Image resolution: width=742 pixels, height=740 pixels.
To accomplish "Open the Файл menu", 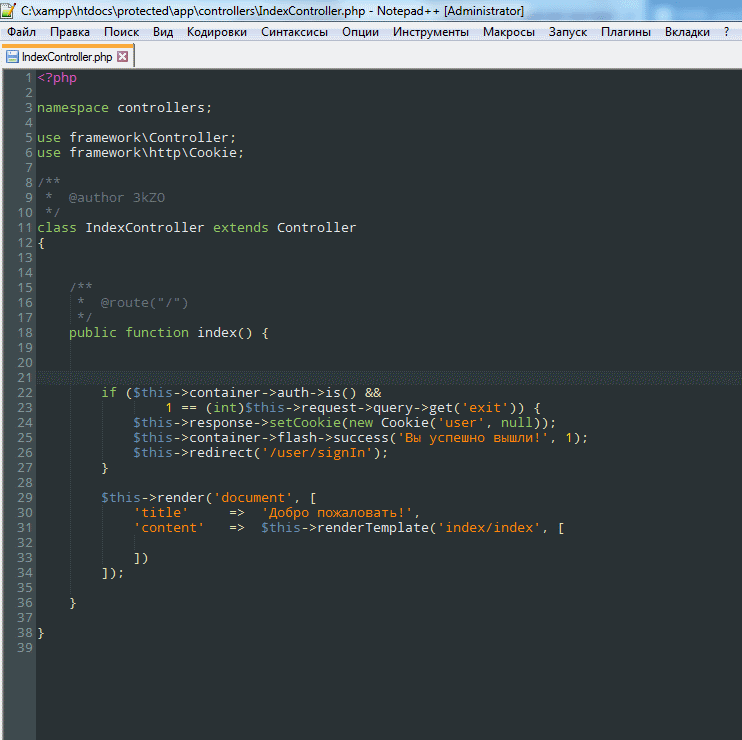I will (x=21, y=32).
